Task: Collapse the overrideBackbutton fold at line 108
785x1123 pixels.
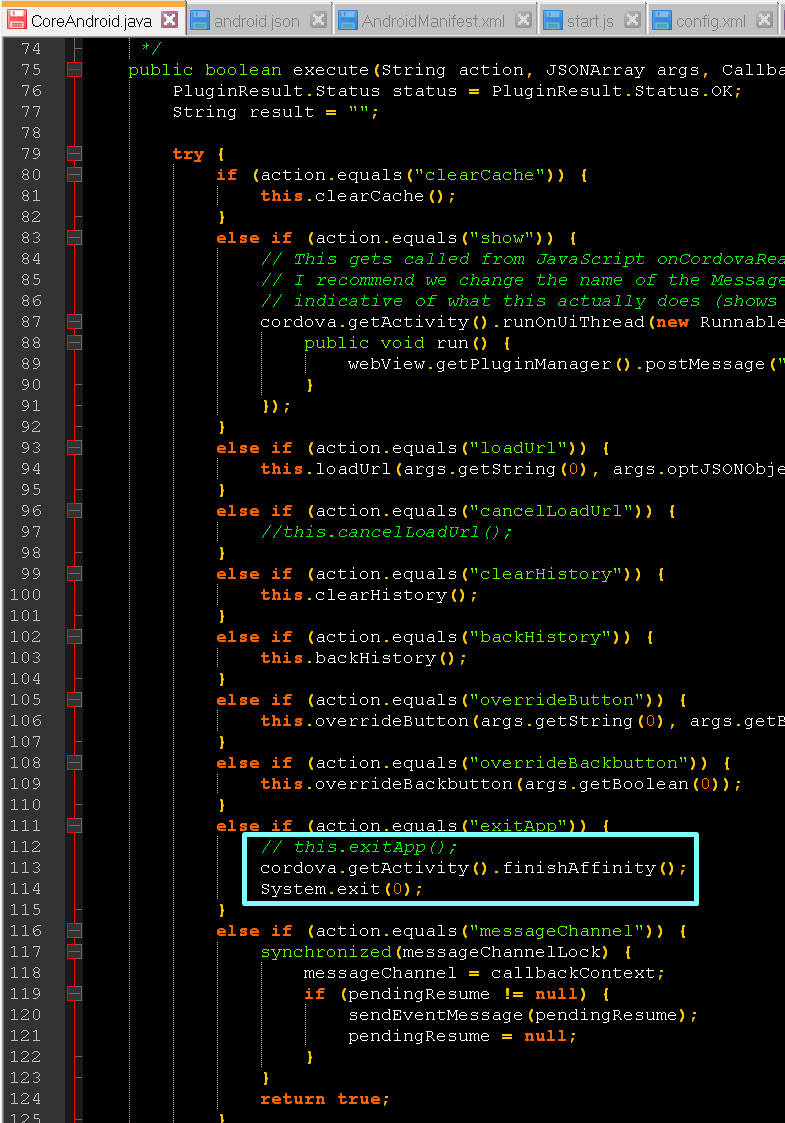Action: click(74, 763)
